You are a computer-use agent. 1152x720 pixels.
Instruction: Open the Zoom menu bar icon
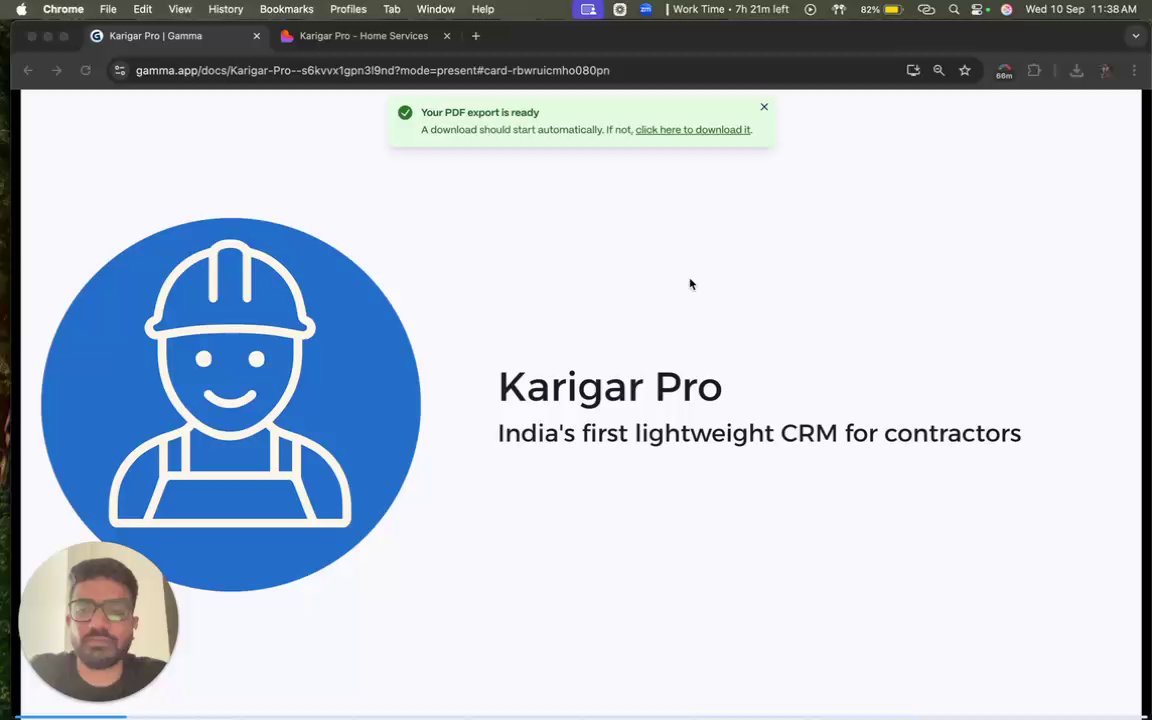pos(646,10)
